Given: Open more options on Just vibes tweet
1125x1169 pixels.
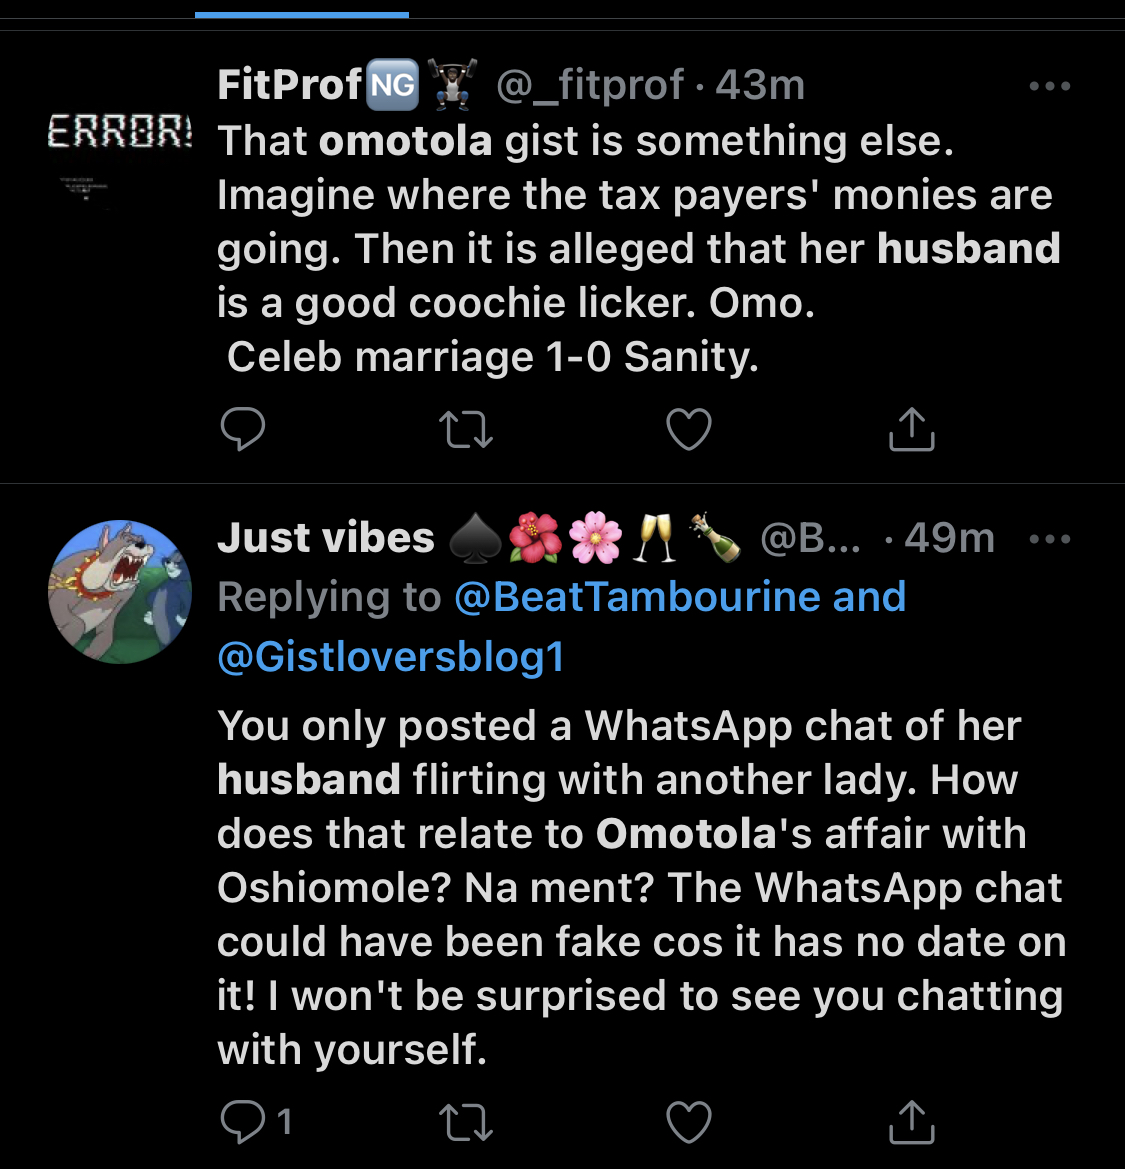Looking at the screenshot, I should pyautogui.click(x=1049, y=539).
